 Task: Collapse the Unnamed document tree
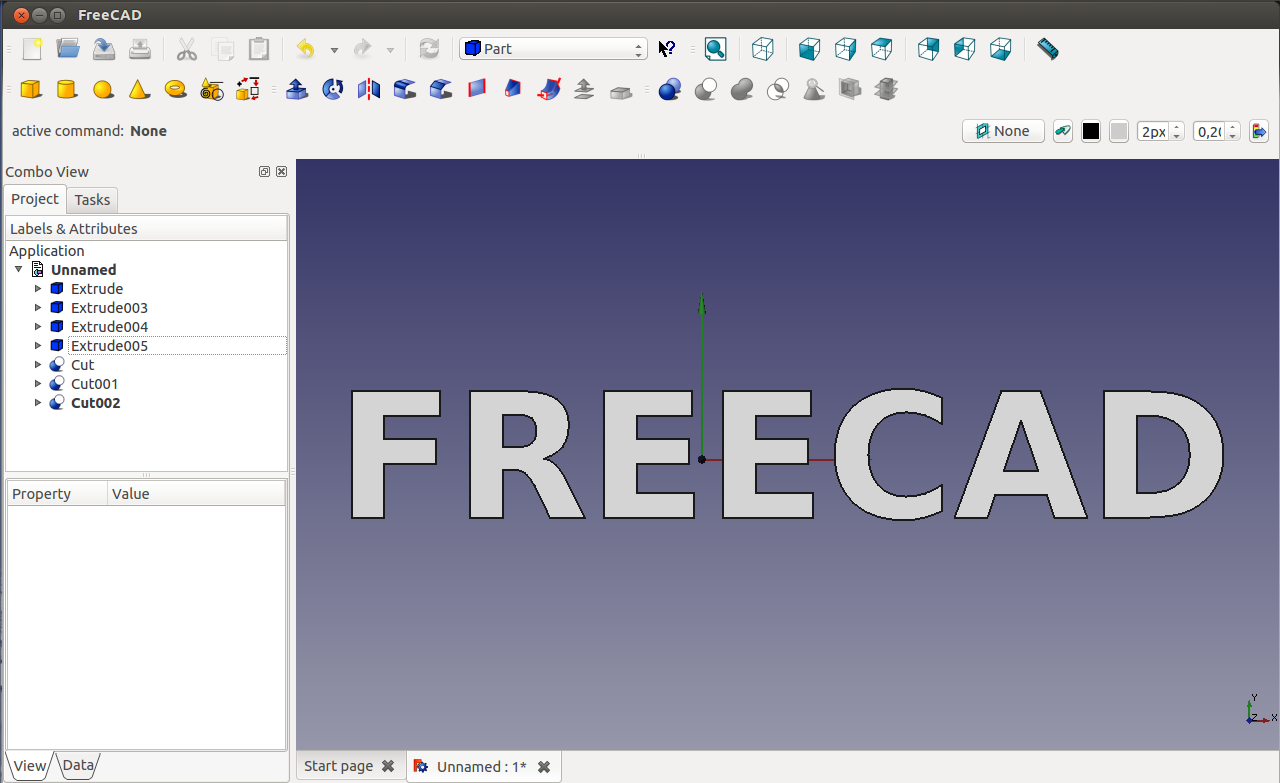(x=19, y=270)
